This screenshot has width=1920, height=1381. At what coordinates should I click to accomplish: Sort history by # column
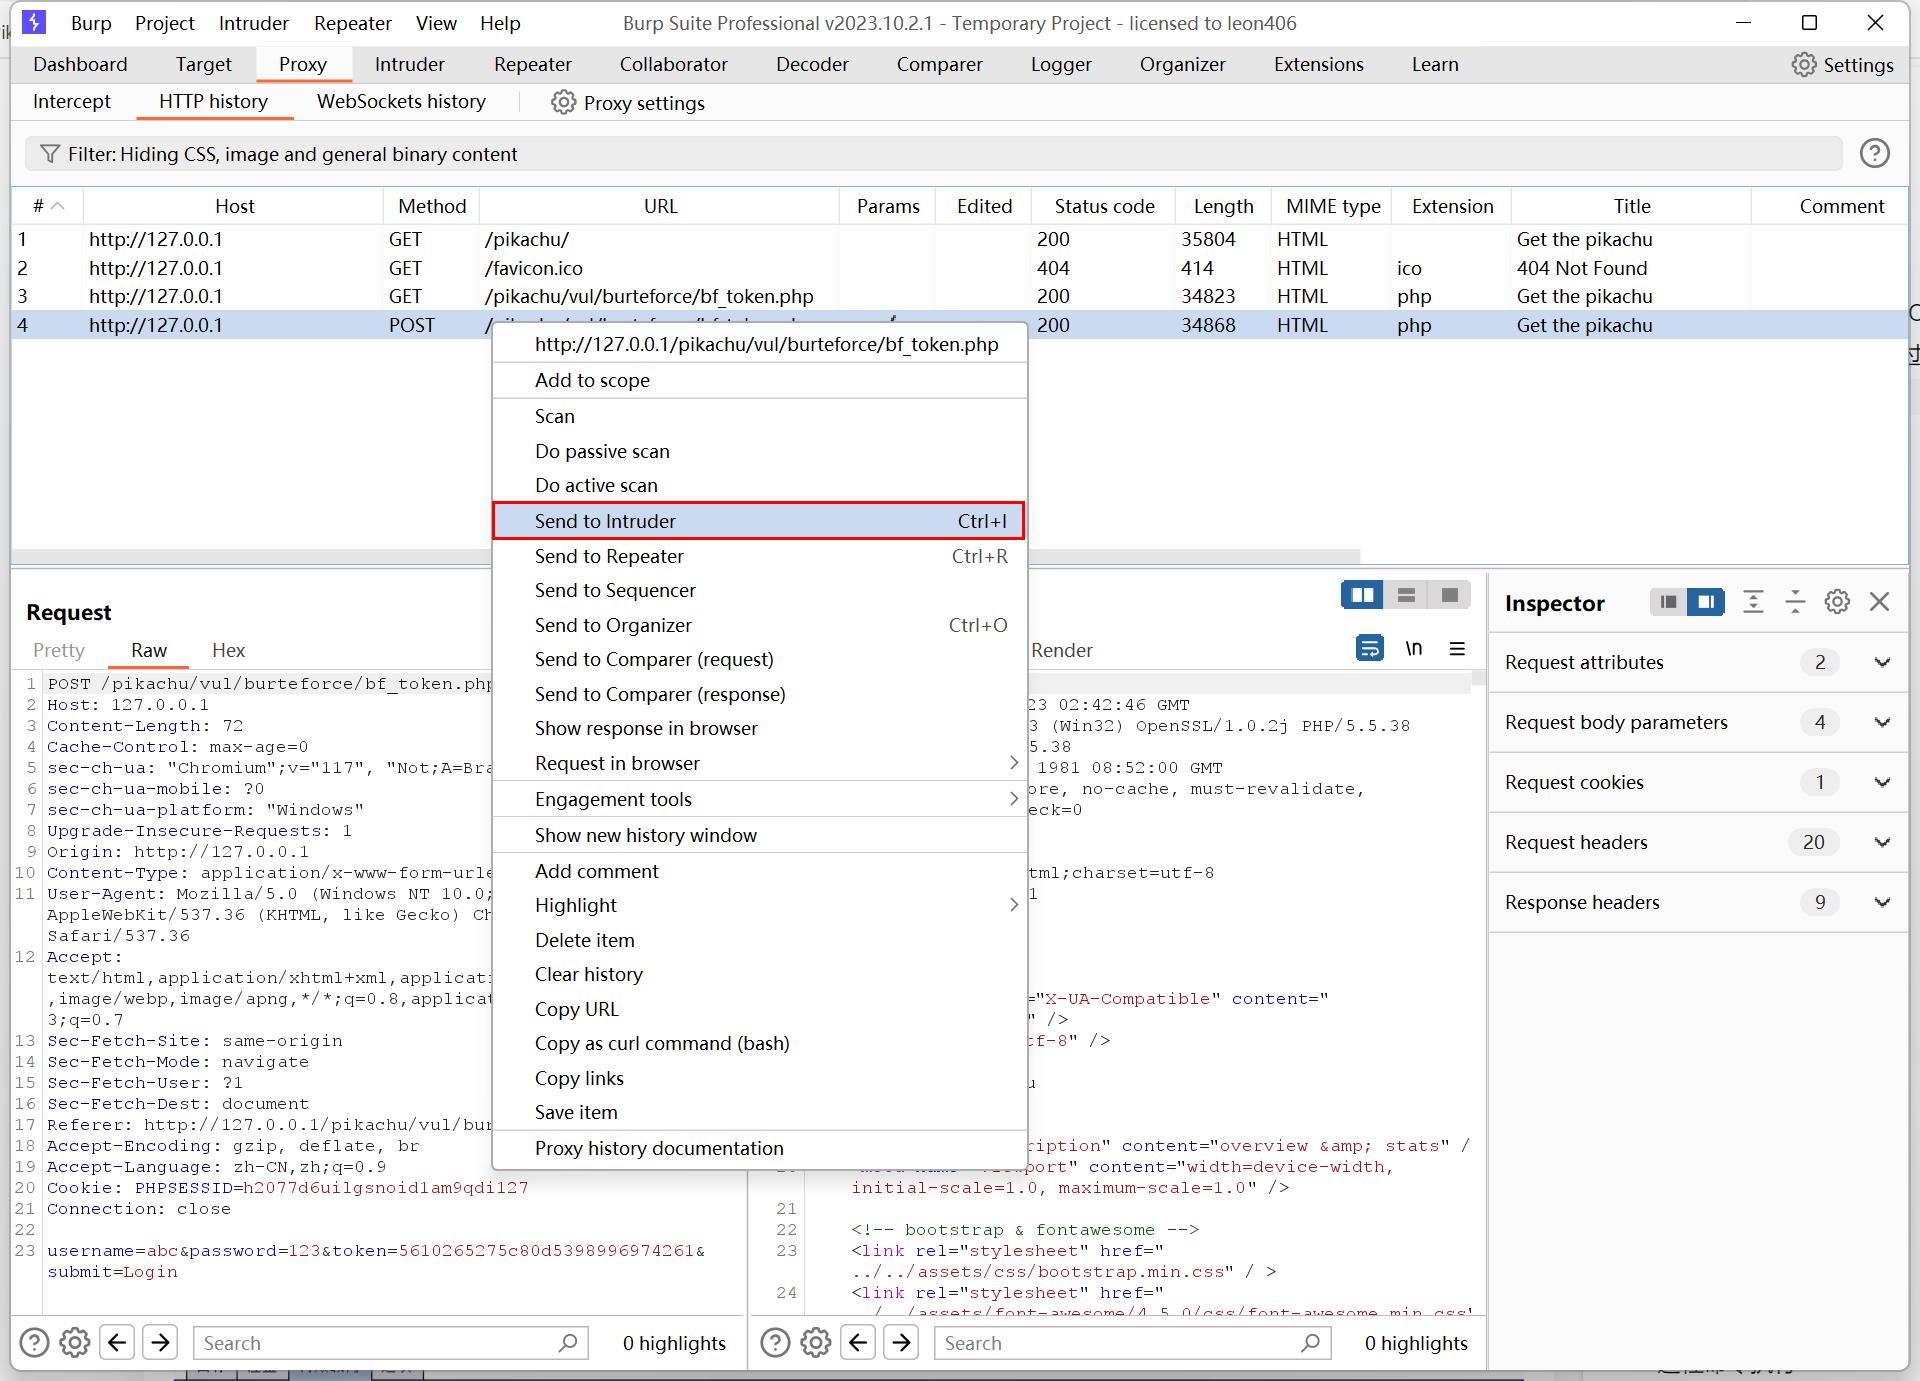click(x=47, y=206)
